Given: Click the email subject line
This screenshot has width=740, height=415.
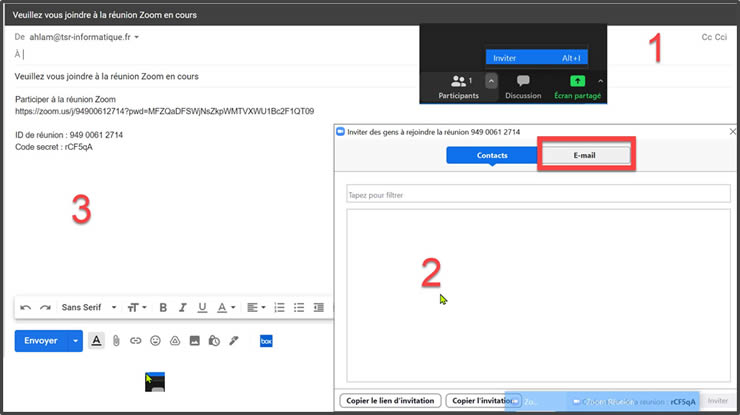Looking at the screenshot, I should coord(107,76).
